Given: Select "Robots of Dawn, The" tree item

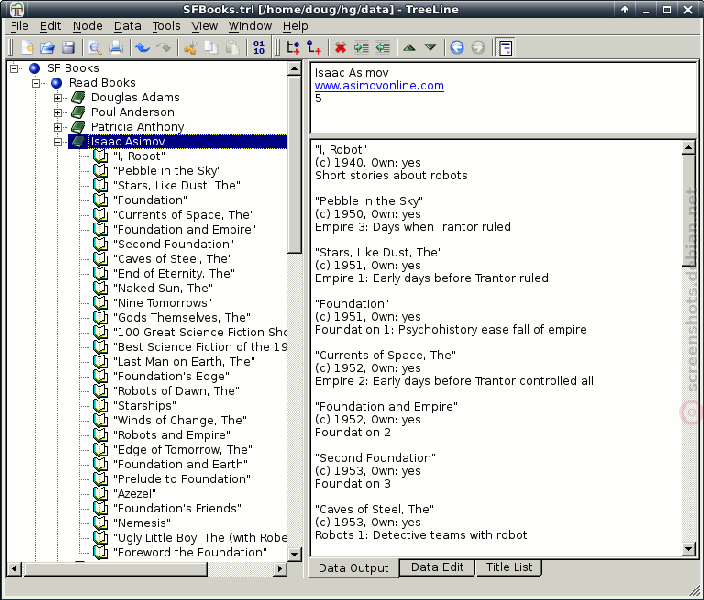Looking at the screenshot, I should tap(176, 391).
